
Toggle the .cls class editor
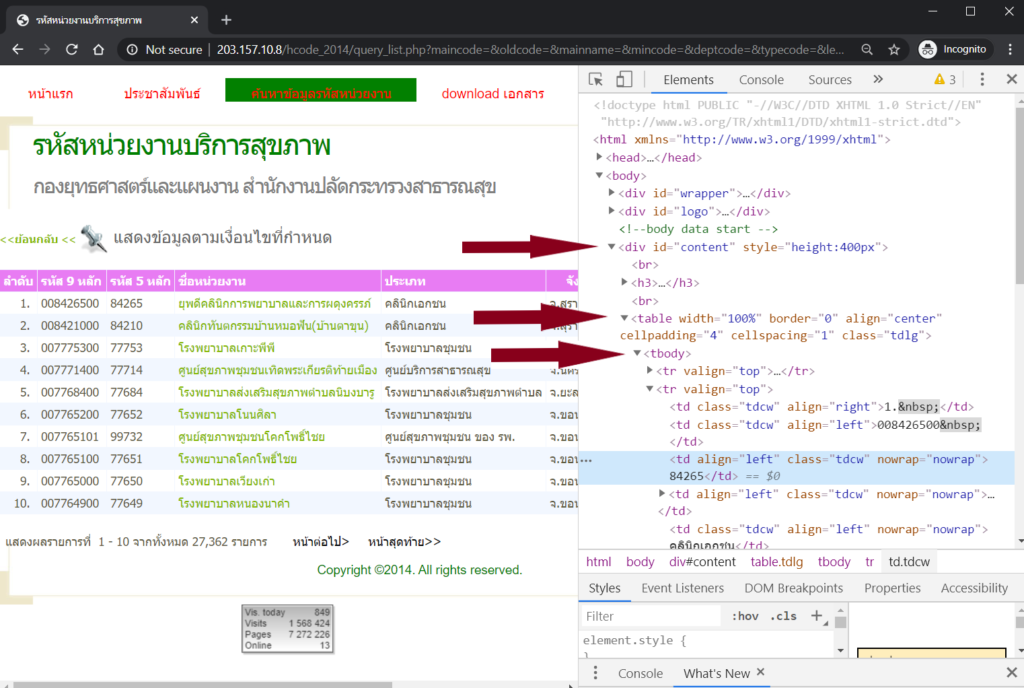(785, 616)
